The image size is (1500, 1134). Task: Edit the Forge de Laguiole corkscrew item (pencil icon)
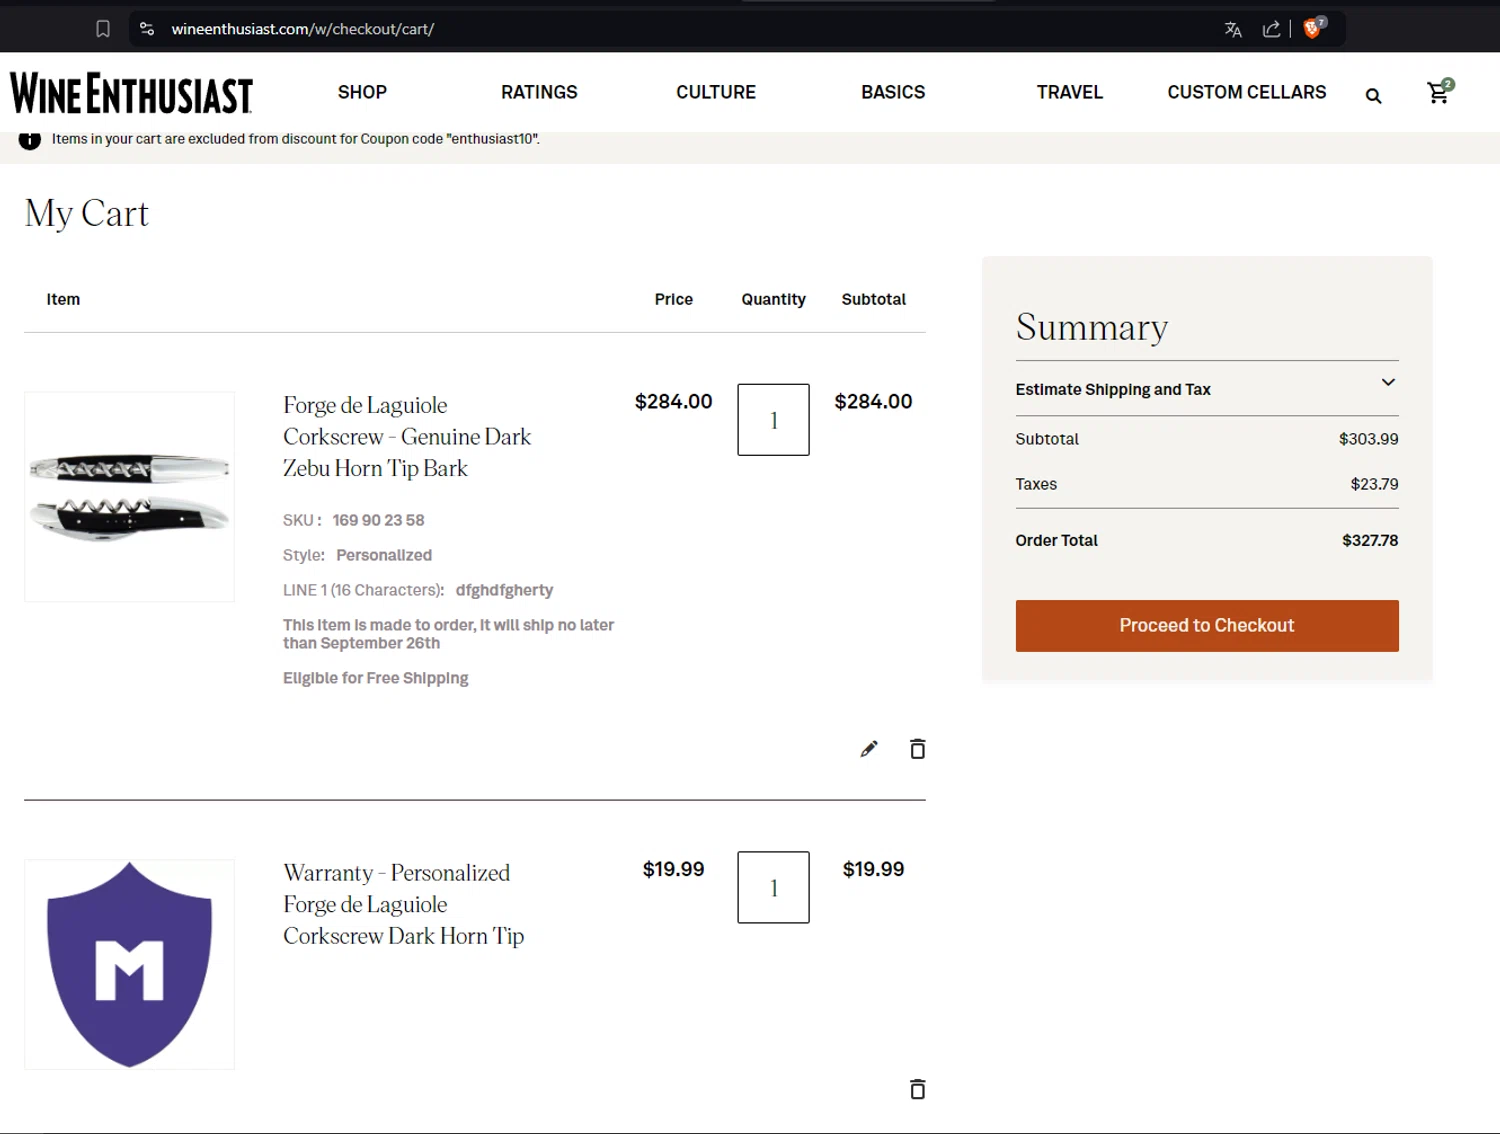coord(869,749)
